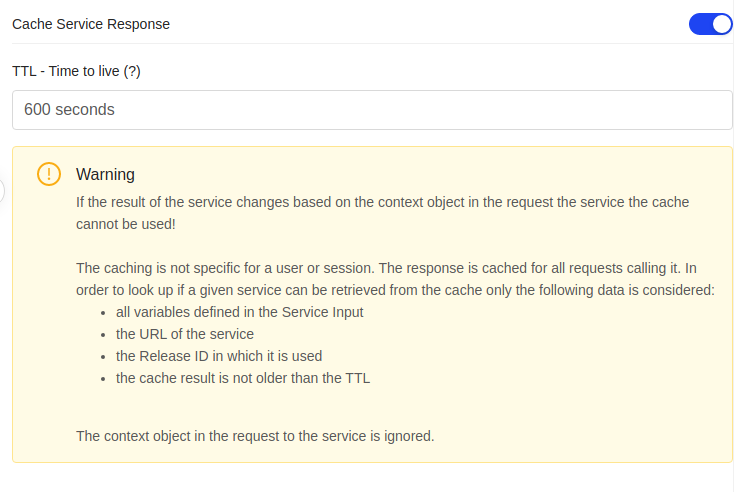
Task: Turn off the Cache Service Response toggle
Action: click(x=710, y=24)
